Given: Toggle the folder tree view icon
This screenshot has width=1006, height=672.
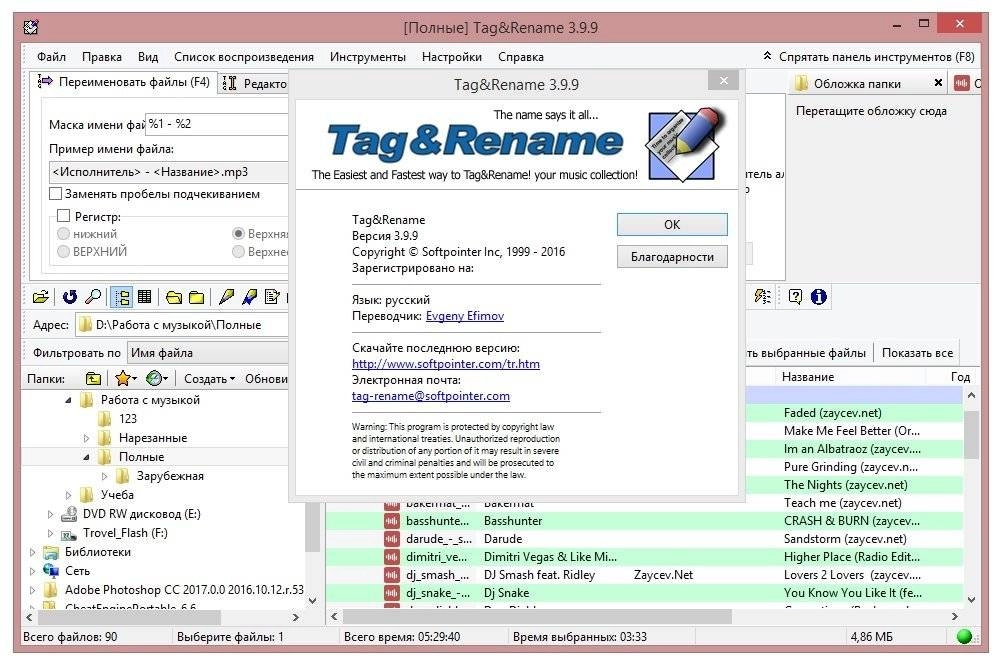Looking at the screenshot, I should tap(121, 297).
